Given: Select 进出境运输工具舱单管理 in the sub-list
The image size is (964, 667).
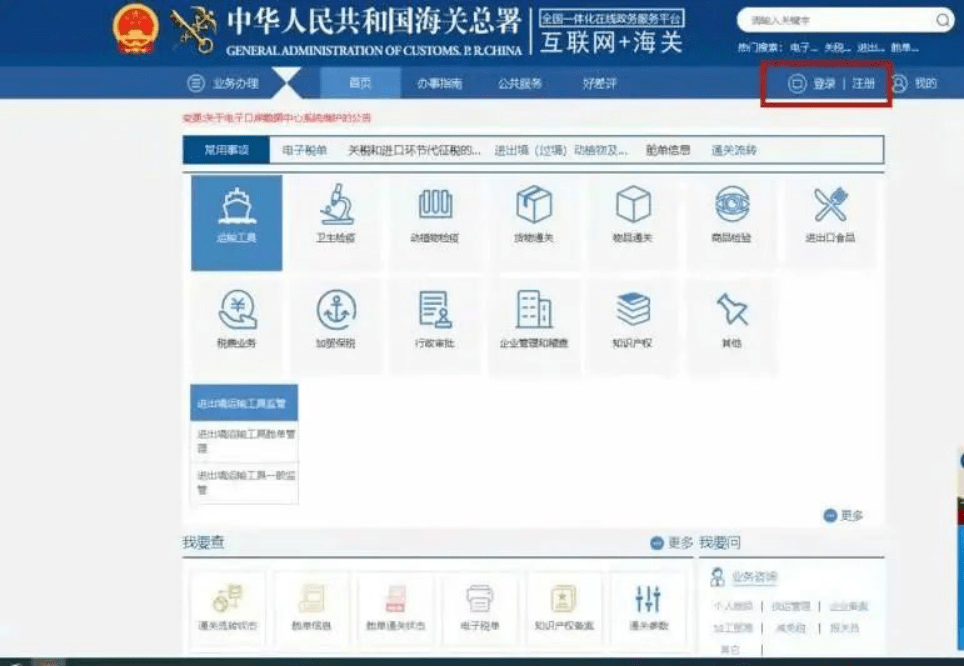Looking at the screenshot, I should (x=244, y=441).
